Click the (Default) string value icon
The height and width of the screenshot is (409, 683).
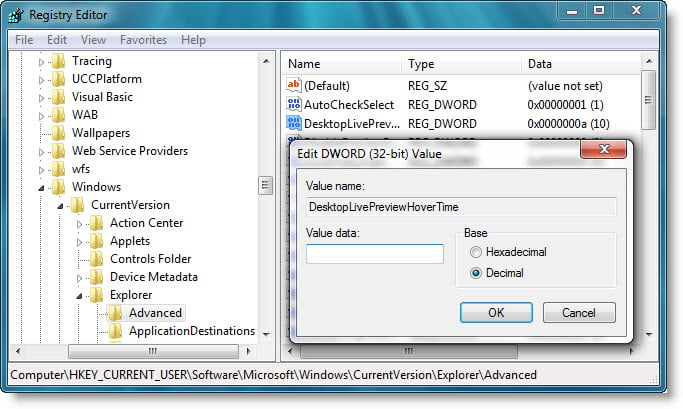[x=294, y=85]
